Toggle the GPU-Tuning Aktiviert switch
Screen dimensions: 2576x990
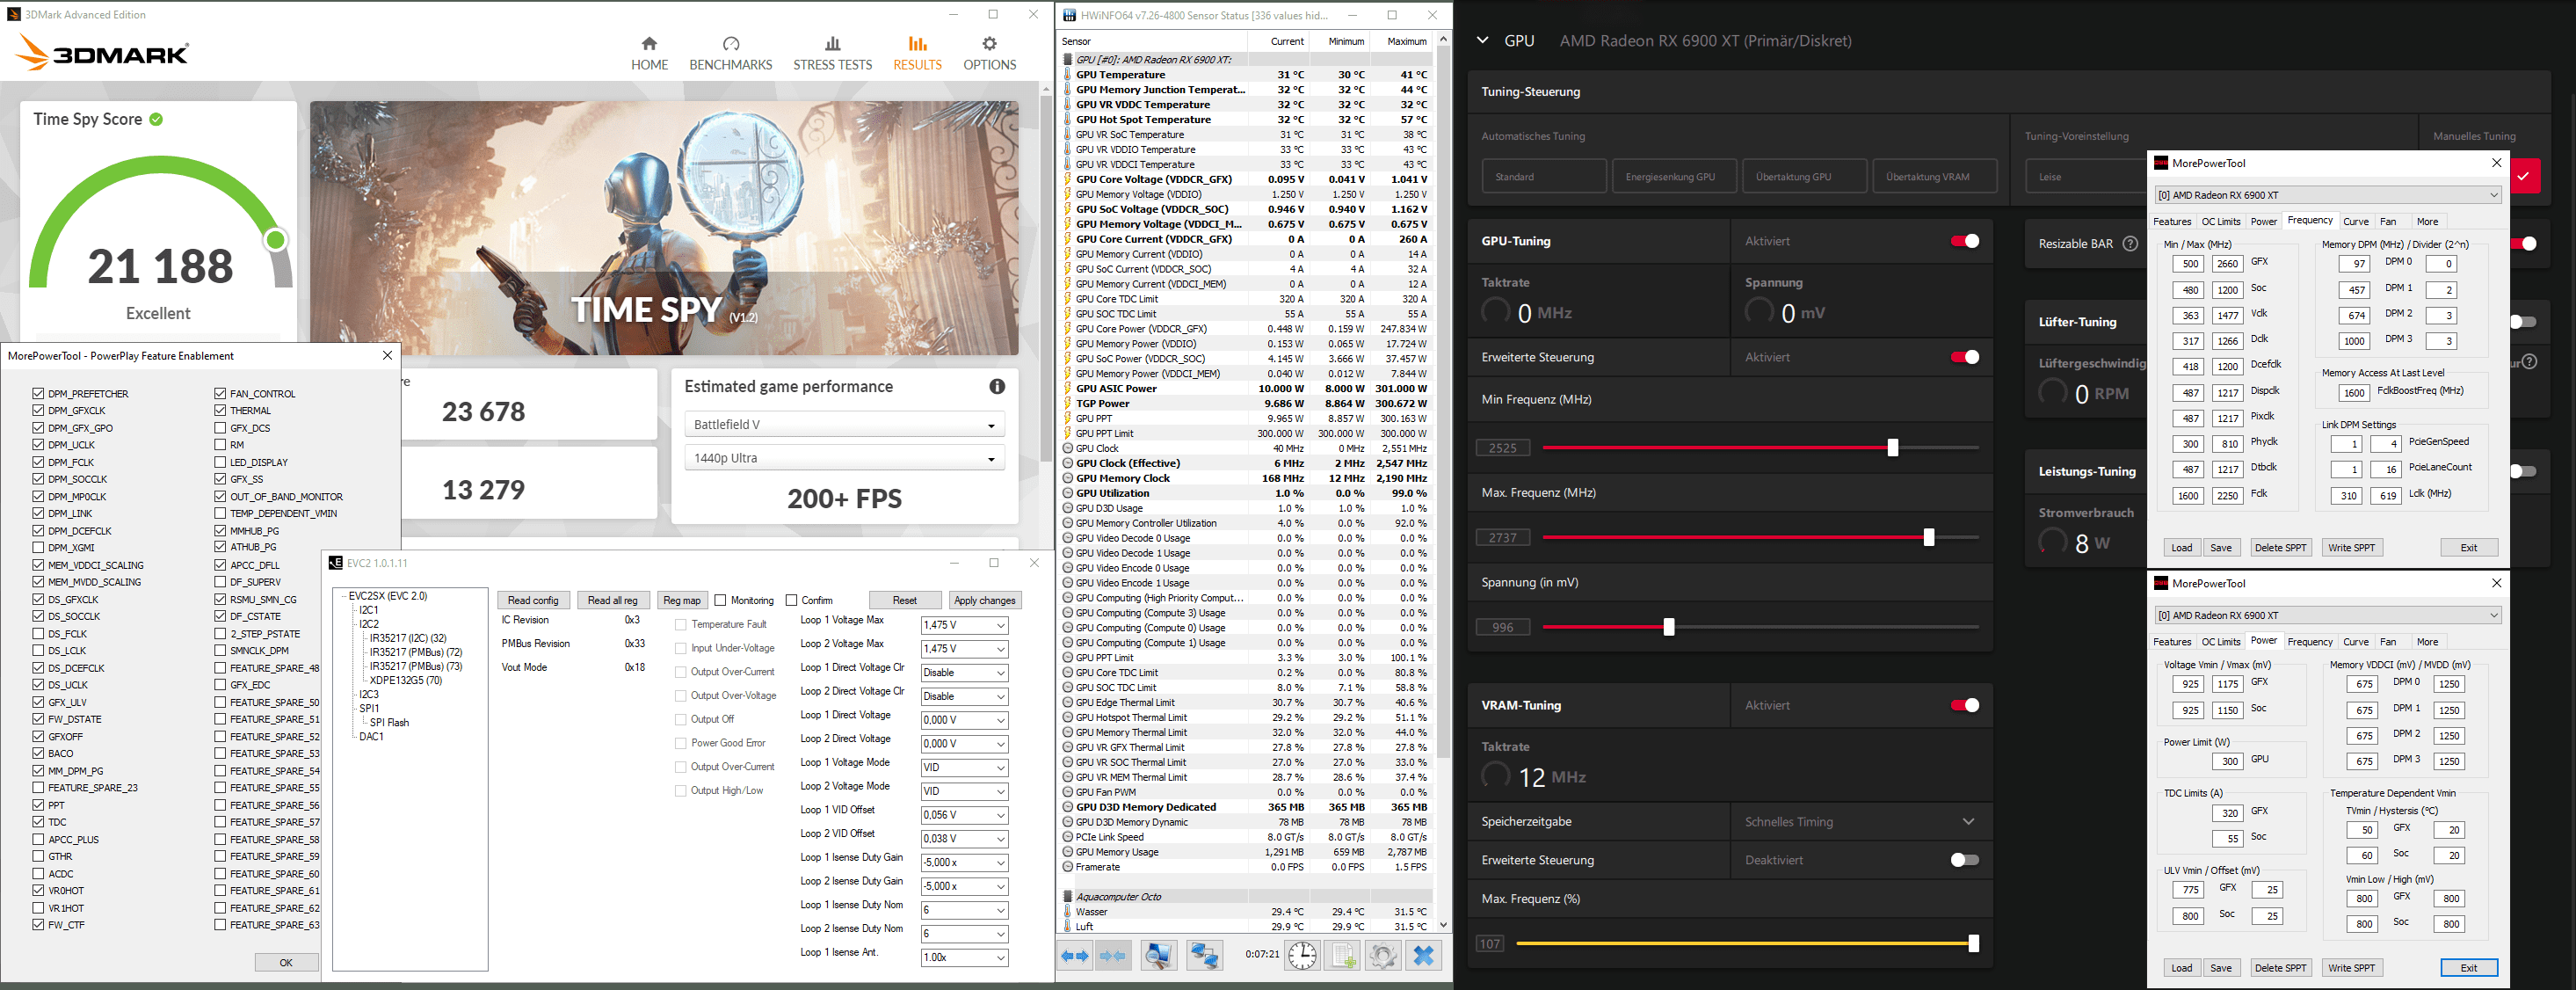pyautogui.click(x=1964, y=241)
